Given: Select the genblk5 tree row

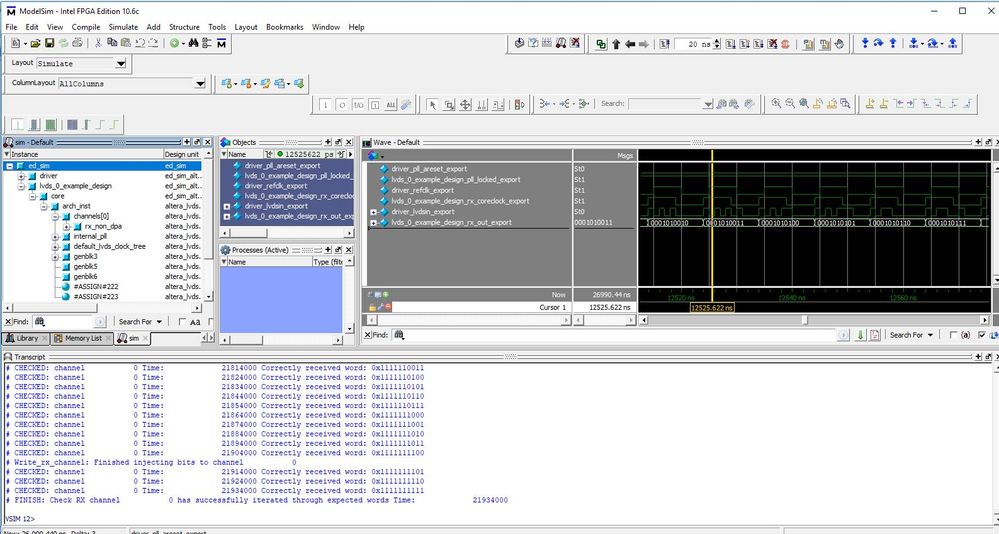Looking at the screenshot, I should click(x=85, y=266).
